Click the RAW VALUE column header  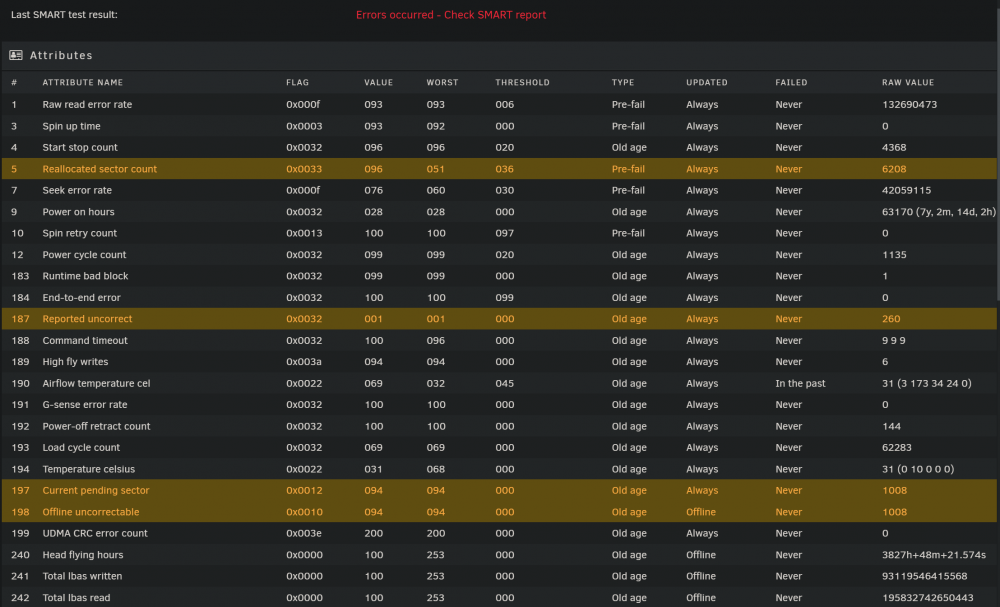tap(908, 82)
